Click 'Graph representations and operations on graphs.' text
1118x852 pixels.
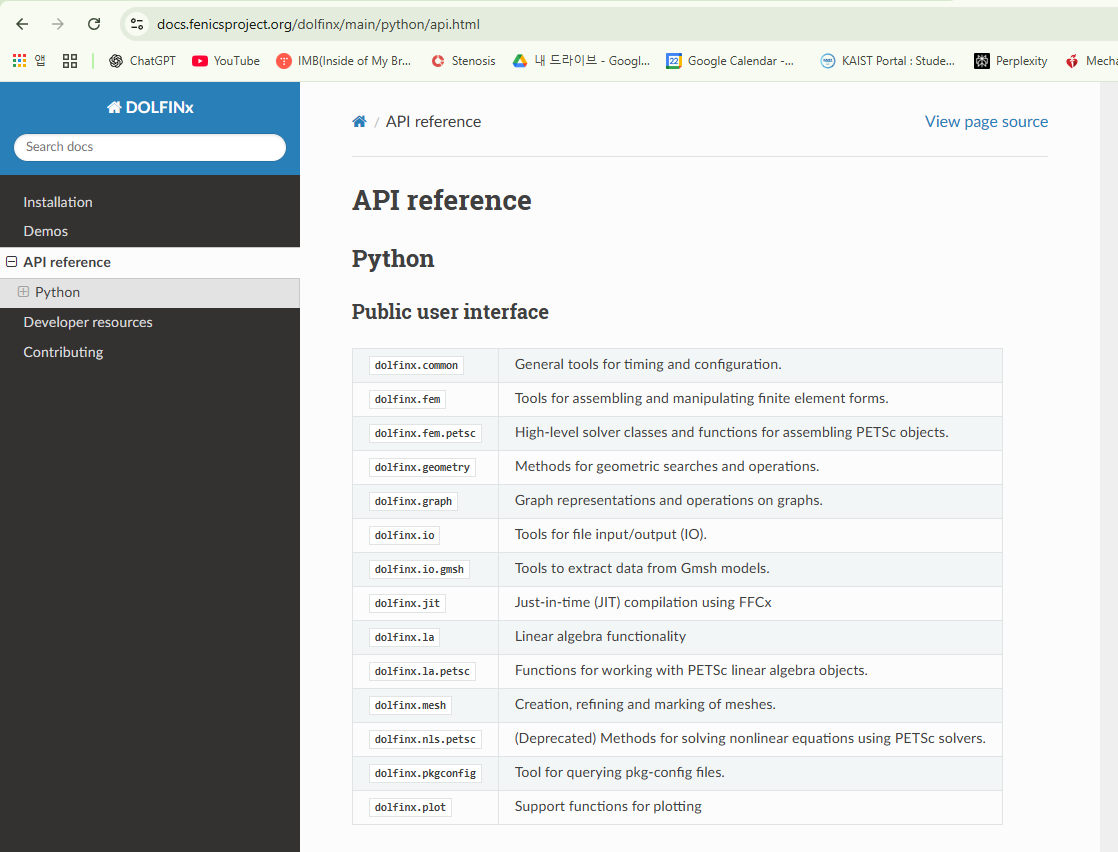pyautogui.click(x=669, y=501)
